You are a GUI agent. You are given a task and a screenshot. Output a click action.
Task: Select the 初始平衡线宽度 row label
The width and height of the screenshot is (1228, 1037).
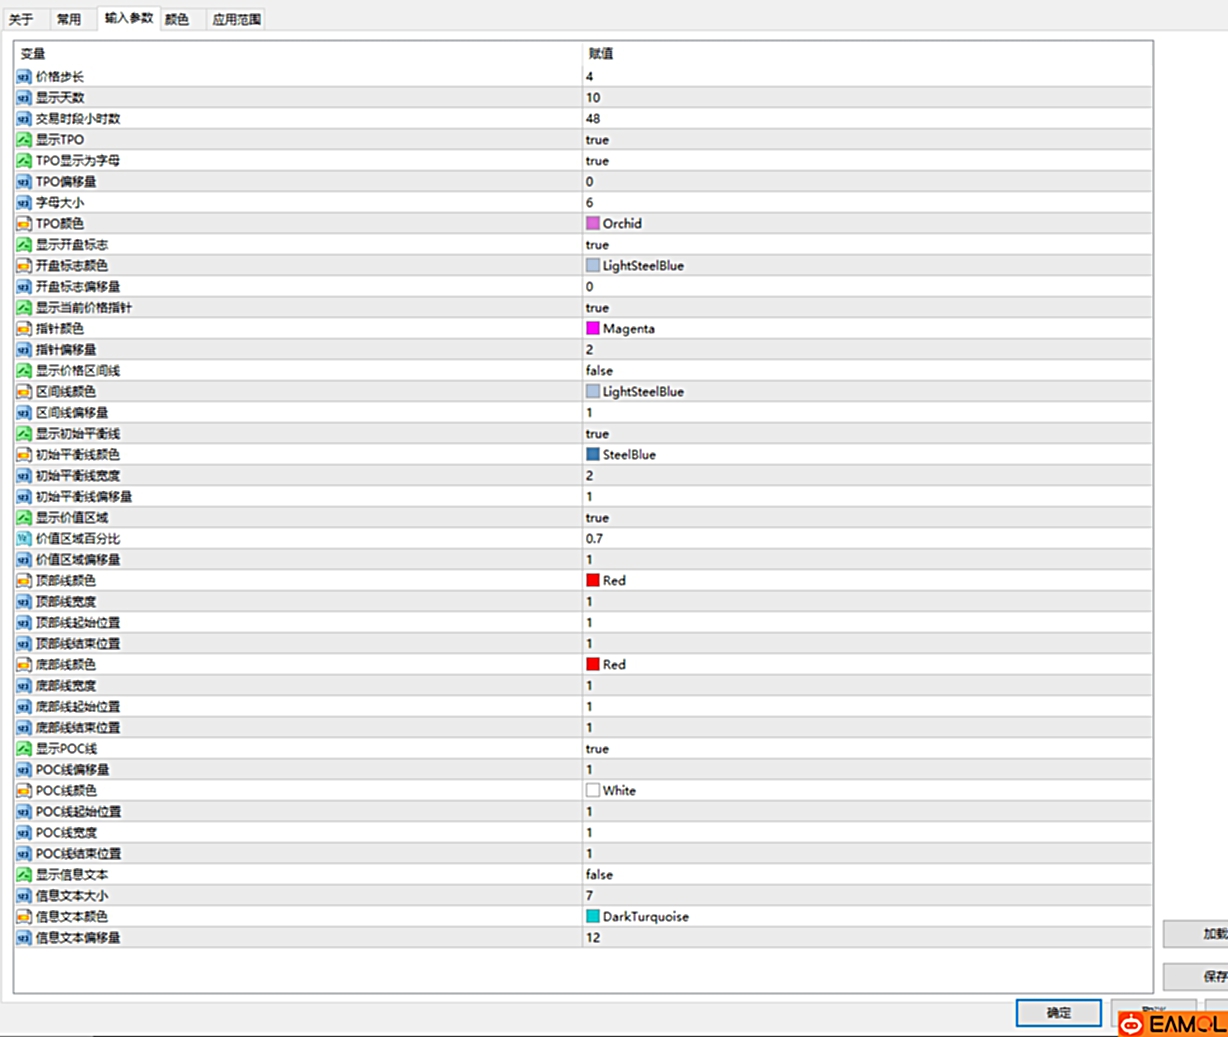pos(78,476)
